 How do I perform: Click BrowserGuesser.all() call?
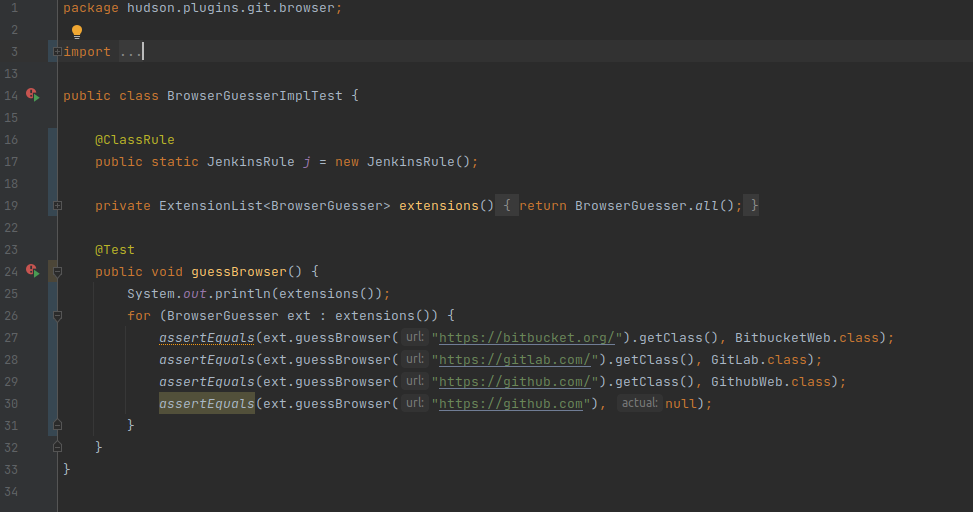pyautogui.click(x=655, y=205)
